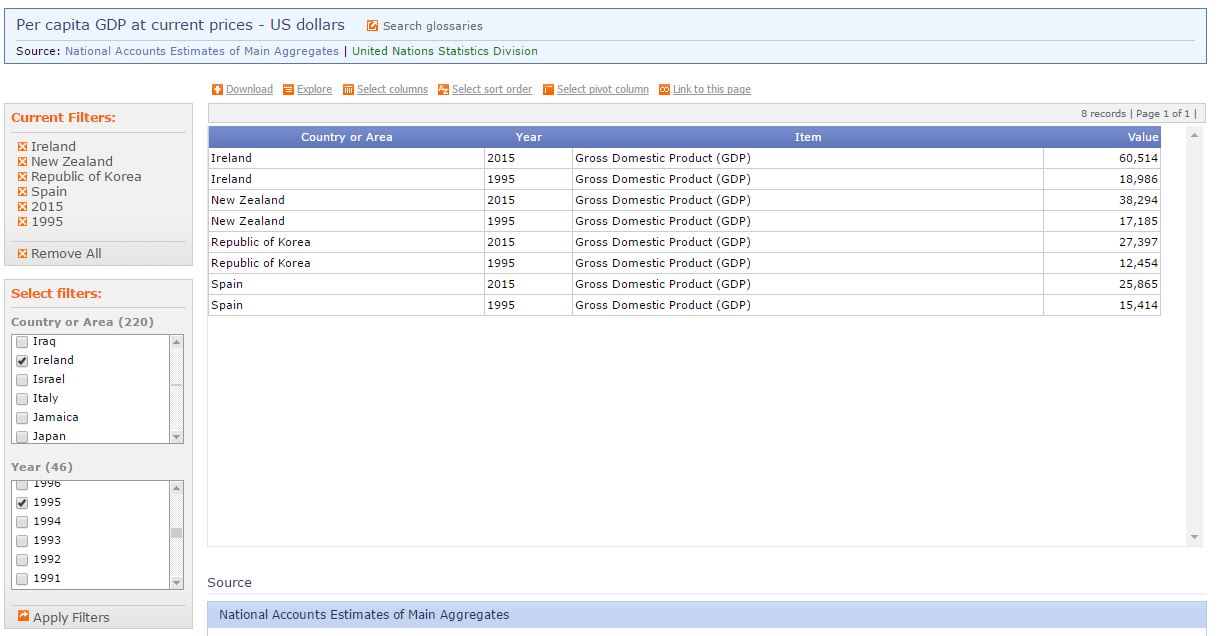
Task: Click the results table scroll-down arrow
Action: pos(1194,538)
